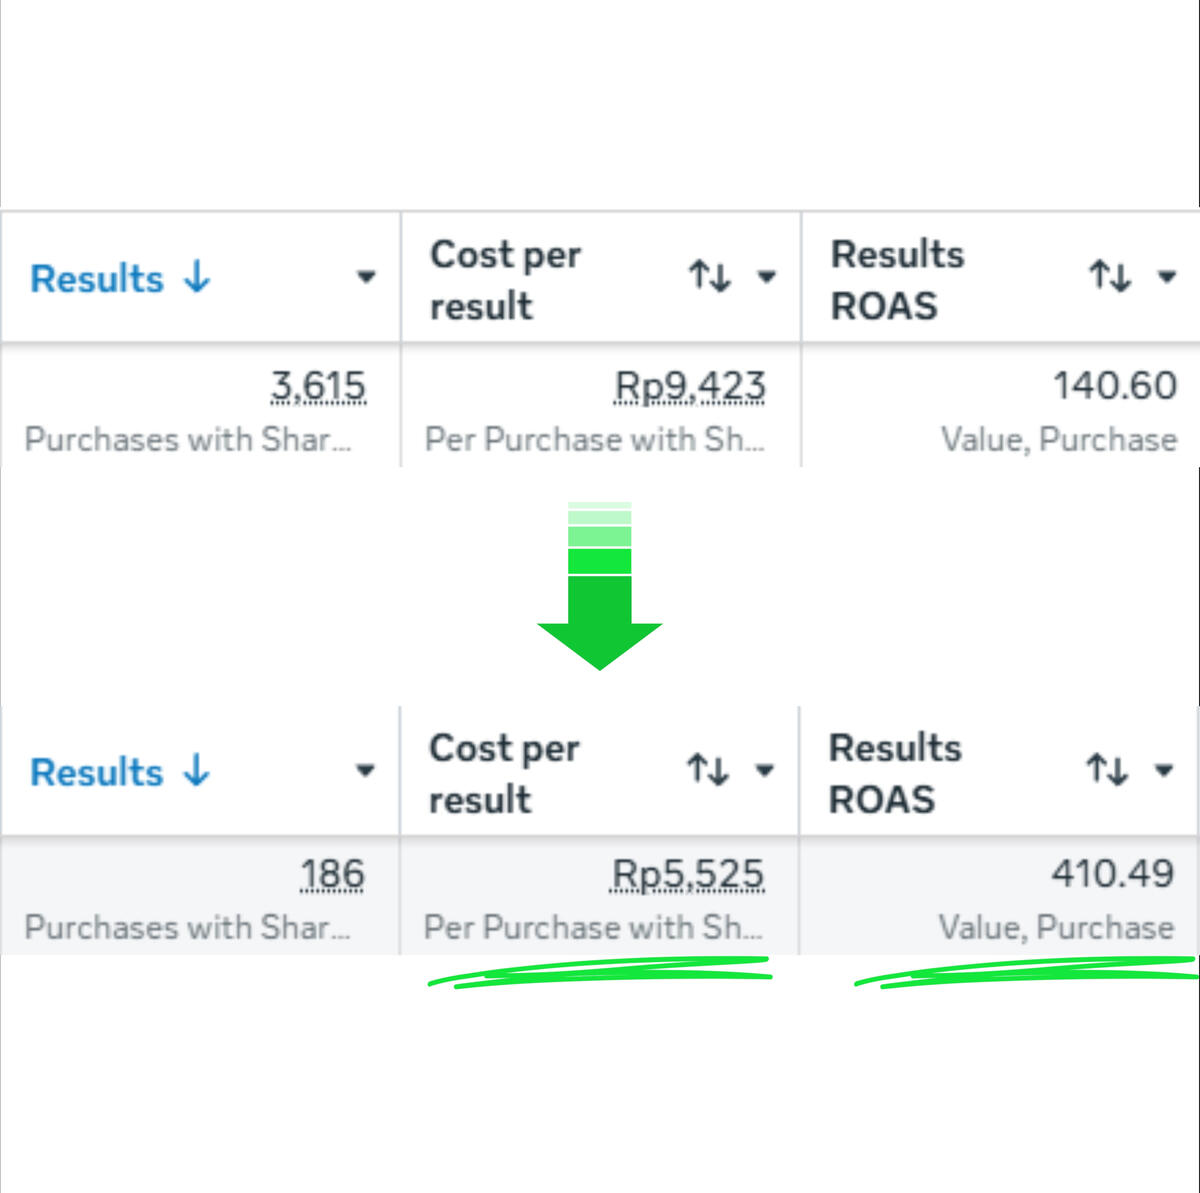The height and width of the screenshot is (1193, 1200).
Task: Open dropdown caret of top Results column
Action: pos(366,277)
